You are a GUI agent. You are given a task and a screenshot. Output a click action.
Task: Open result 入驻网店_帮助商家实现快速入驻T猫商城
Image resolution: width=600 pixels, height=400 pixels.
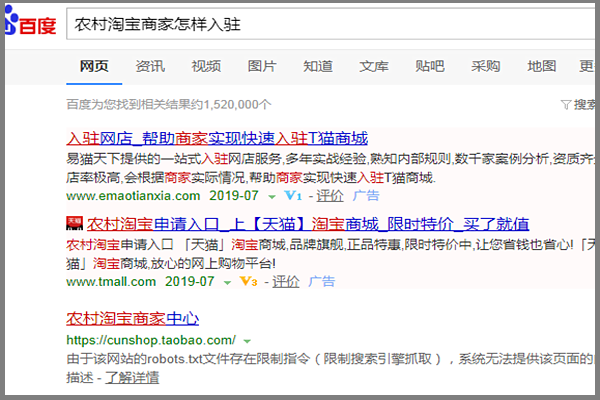[x=217, y=138]
